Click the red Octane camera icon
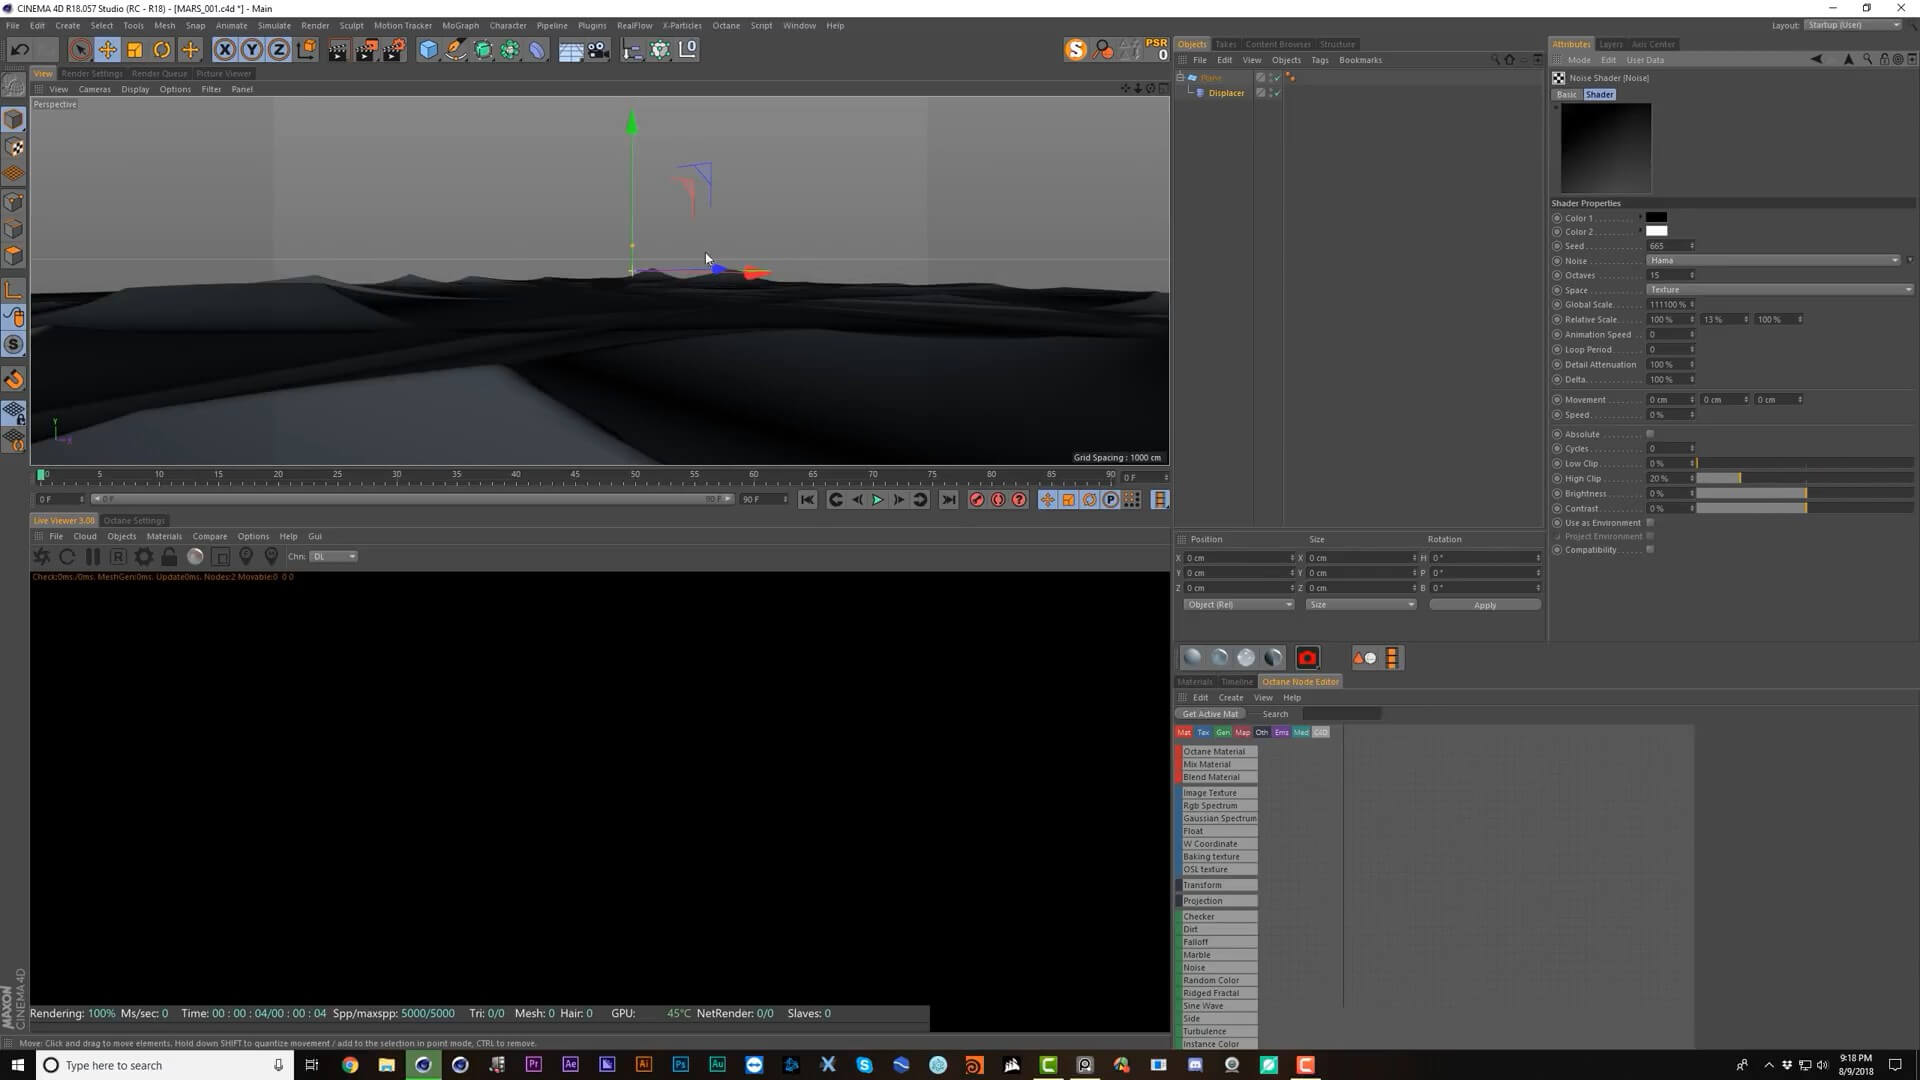This screenshot has width=1920, height=1080. (1307, 658)
